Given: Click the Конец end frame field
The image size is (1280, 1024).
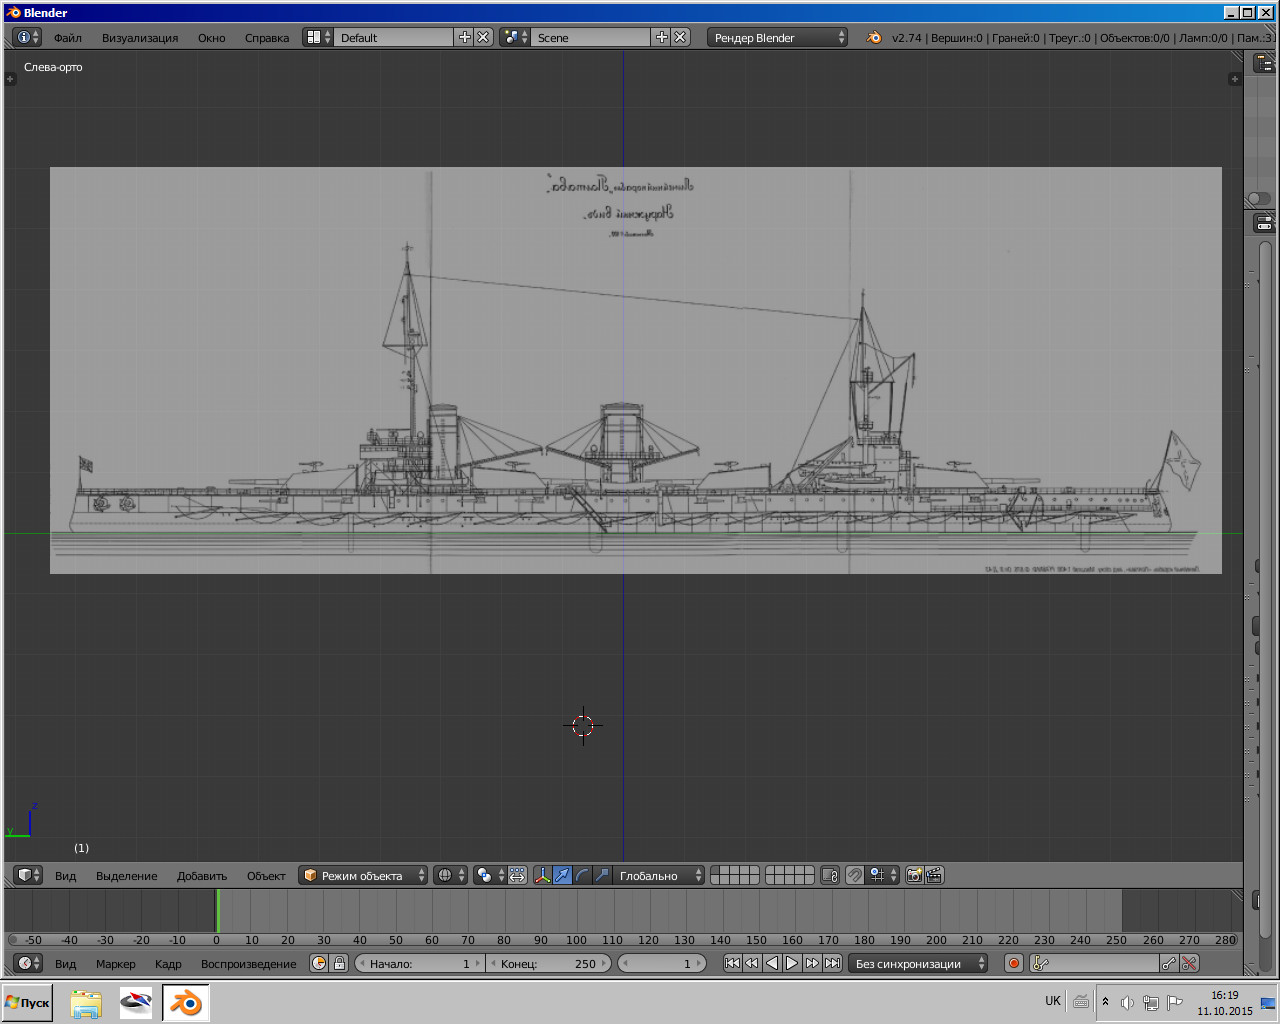Looking at the screenshot, I should (548, 964).
